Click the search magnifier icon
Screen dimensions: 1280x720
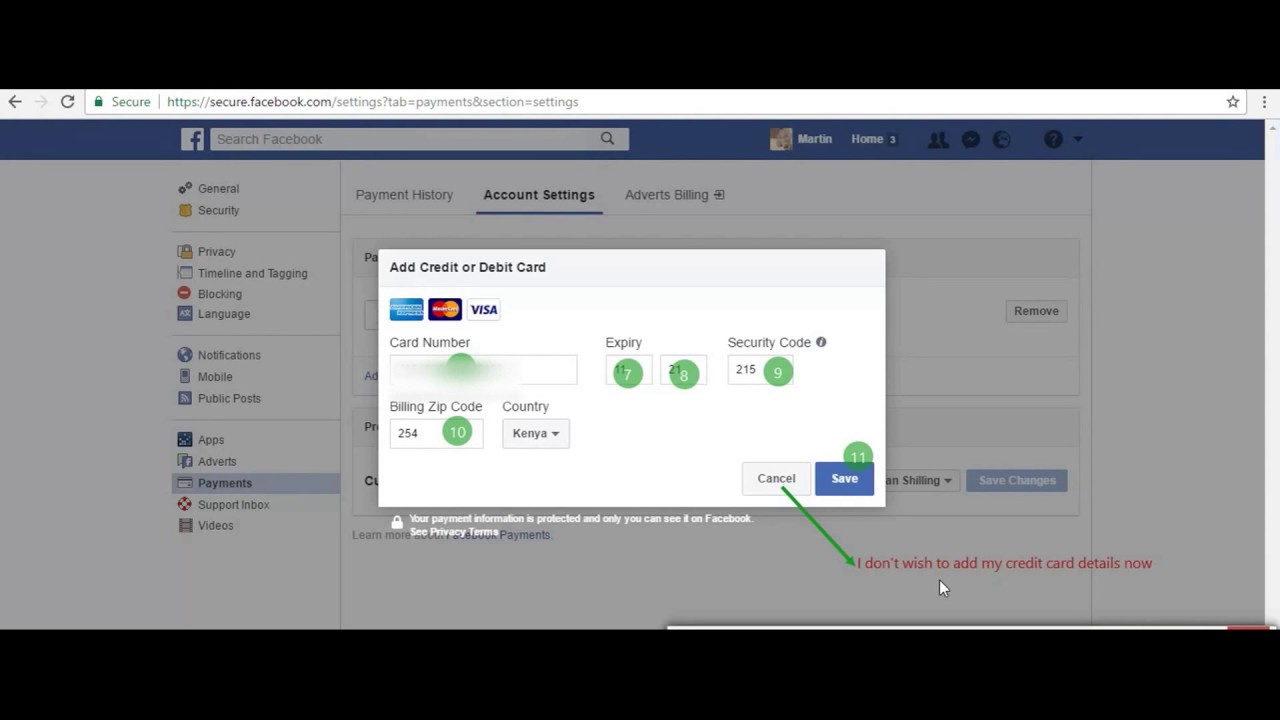tap(607, 139)
